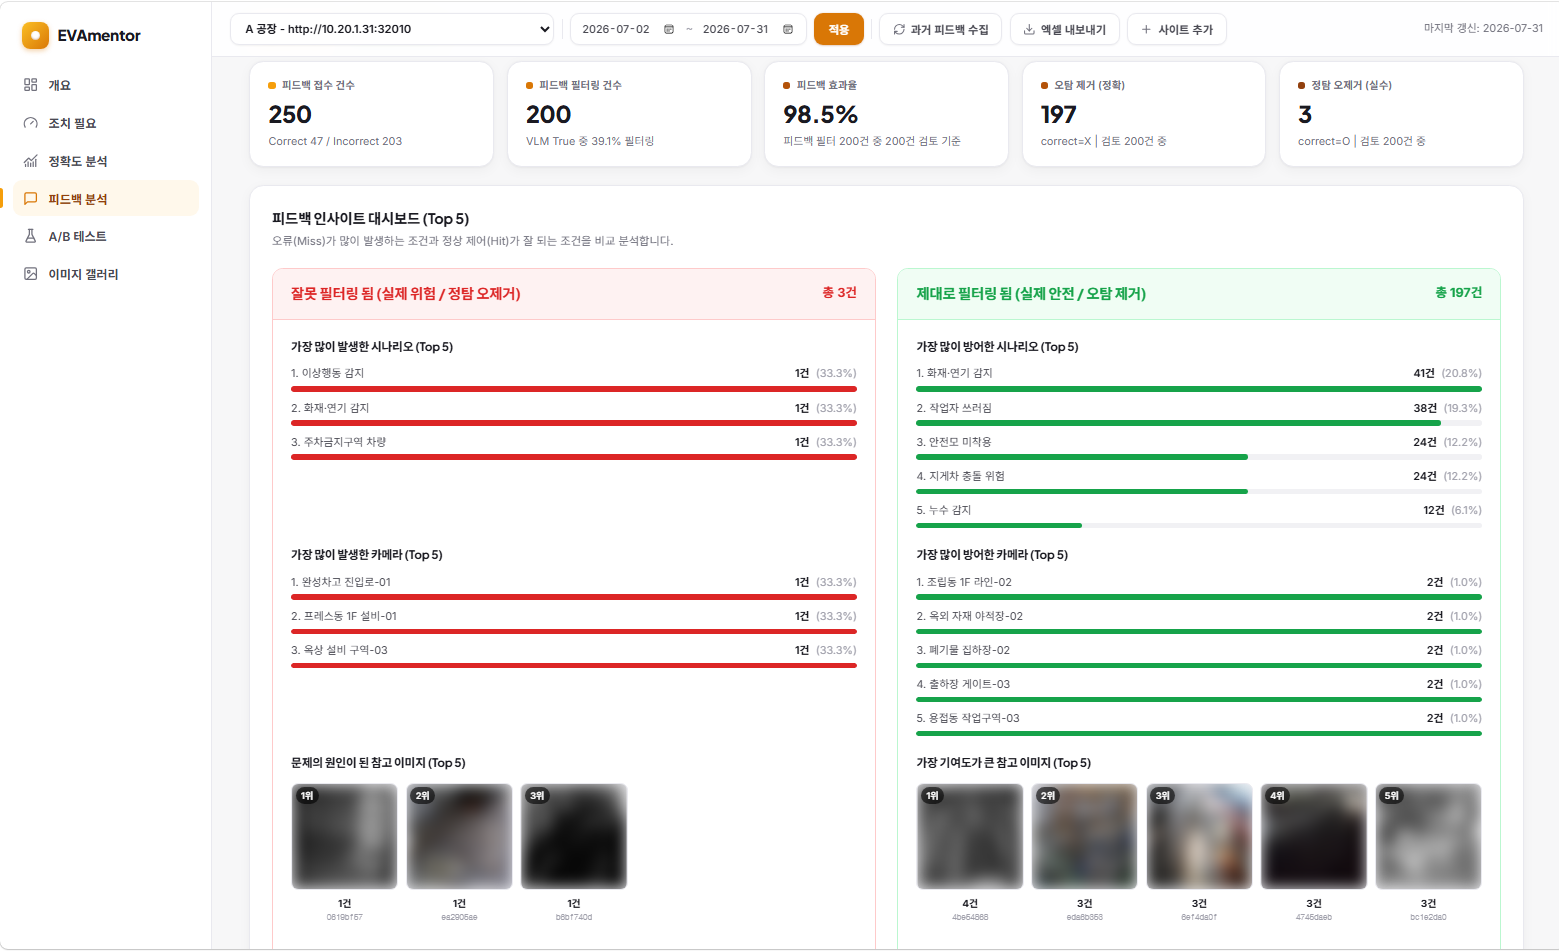
Task: Open rank 5 contributing image bc1e2da0
Action: point(1429,836)
